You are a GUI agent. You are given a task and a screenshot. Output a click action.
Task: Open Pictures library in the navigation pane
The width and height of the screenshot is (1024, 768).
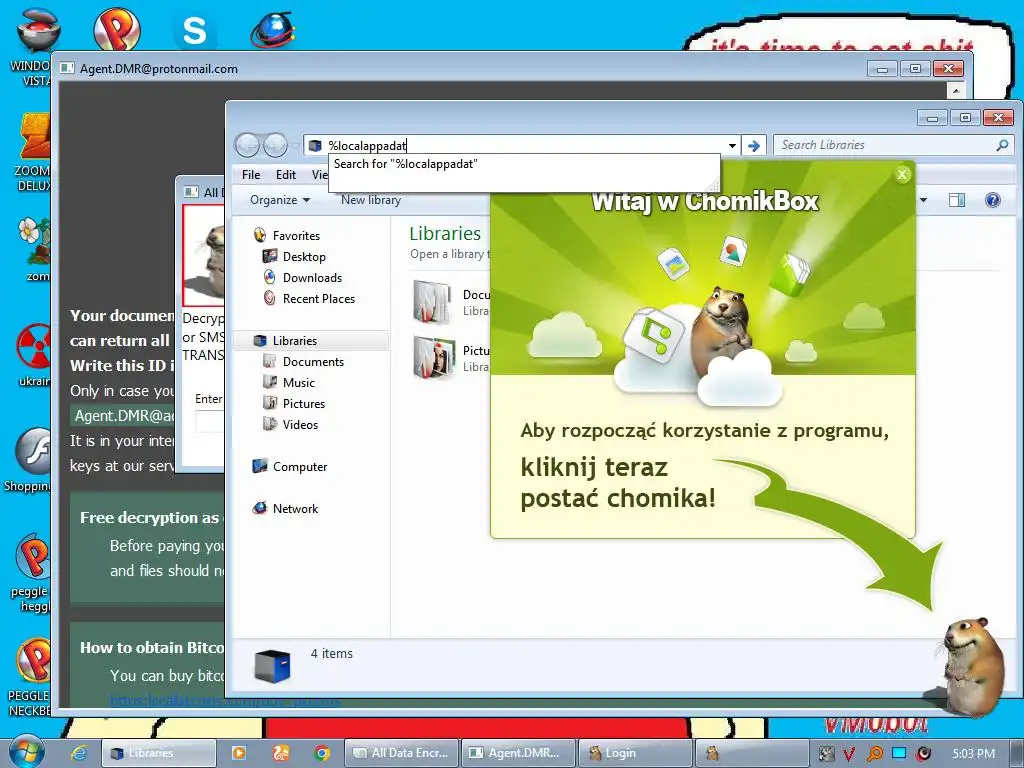coord(304,403)
